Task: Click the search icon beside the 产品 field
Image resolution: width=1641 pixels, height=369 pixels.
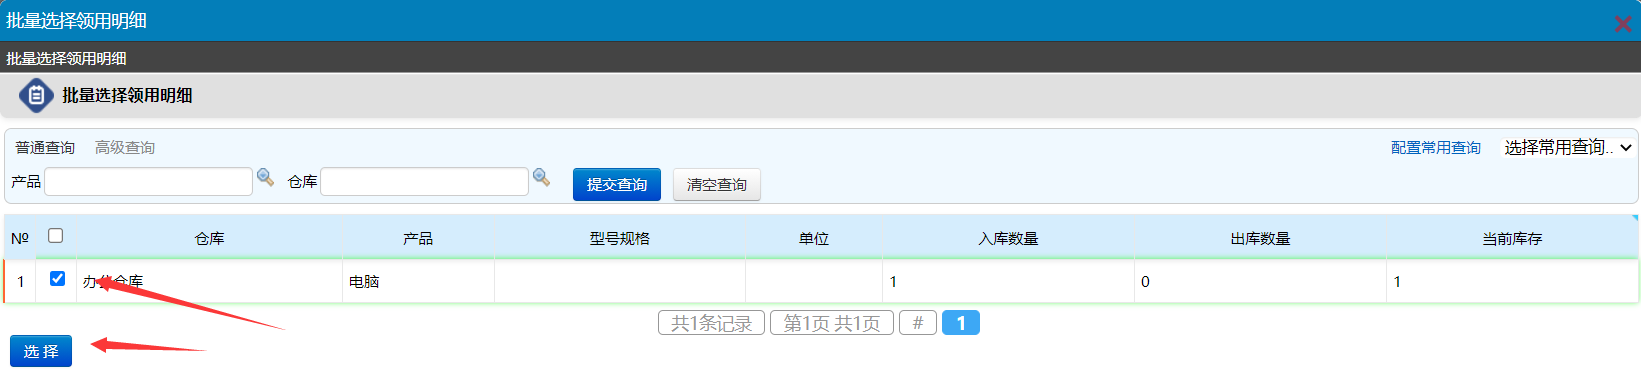Action: 265,177
